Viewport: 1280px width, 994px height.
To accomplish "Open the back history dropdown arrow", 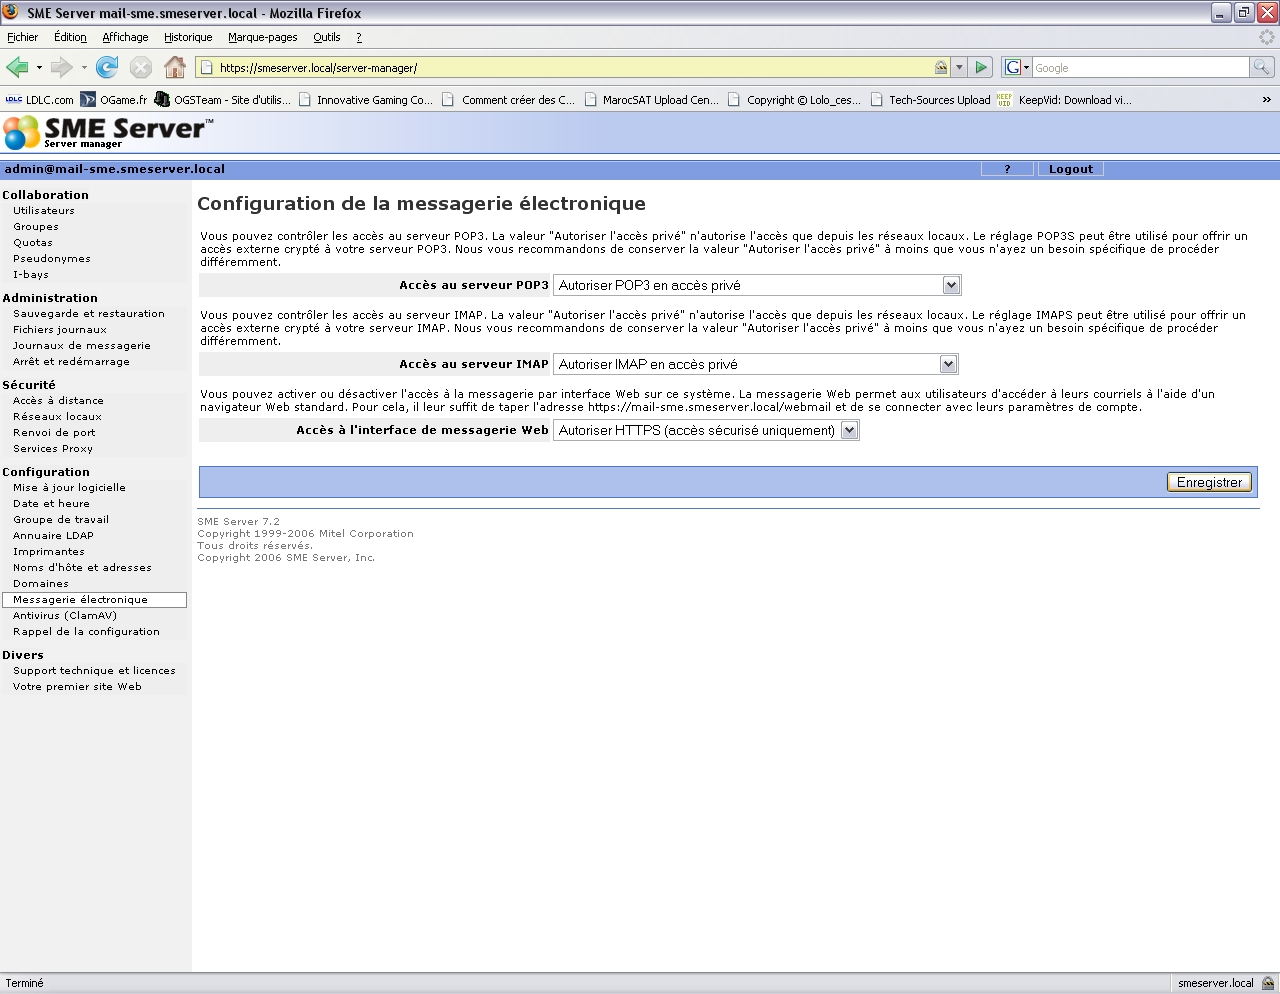I will click(x=39, y=68).
